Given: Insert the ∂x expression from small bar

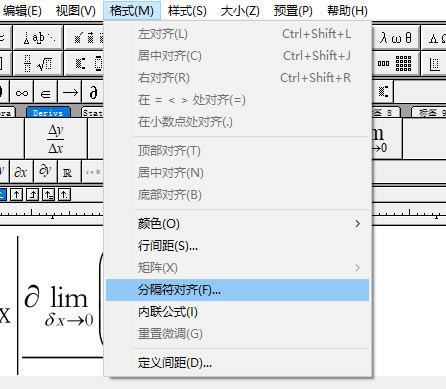Looking at the screenshot, I should (x=21, y=171).
